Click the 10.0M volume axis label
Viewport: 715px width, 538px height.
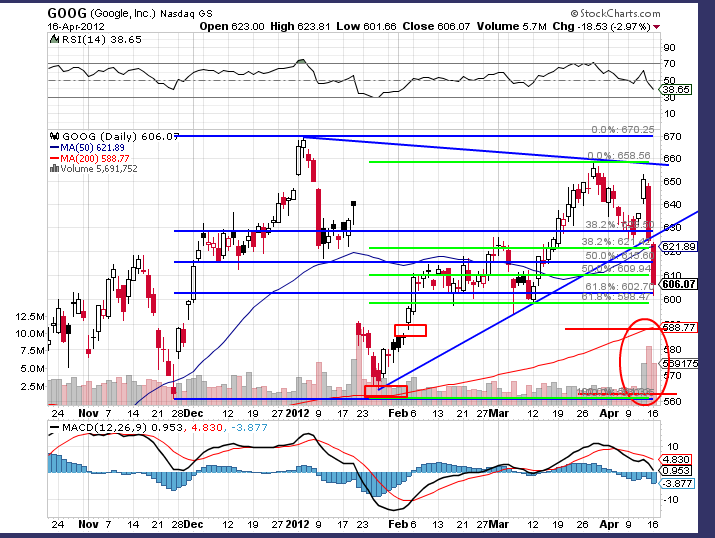(x=30, y=333)
